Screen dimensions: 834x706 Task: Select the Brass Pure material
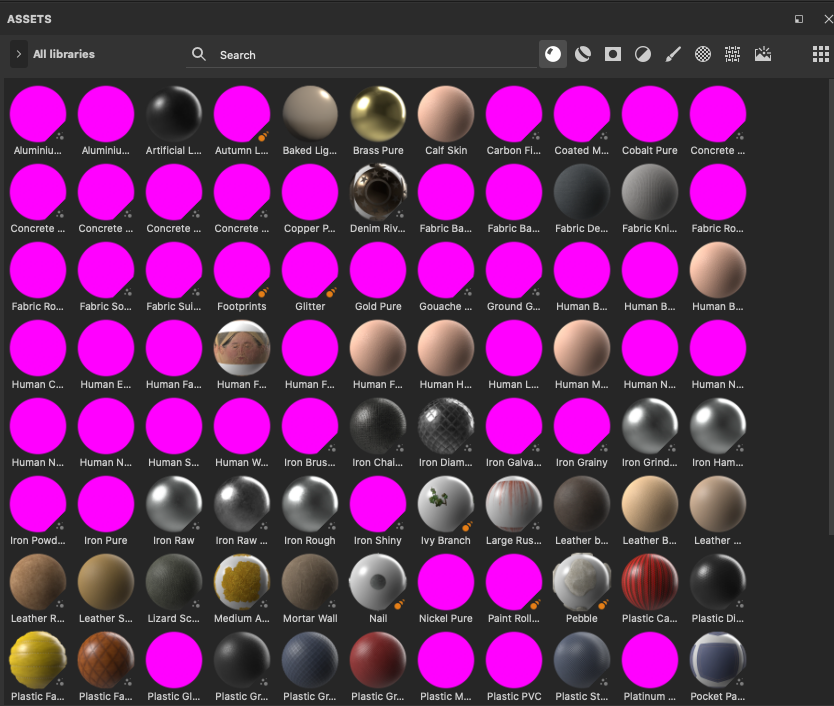pos(377,112)
